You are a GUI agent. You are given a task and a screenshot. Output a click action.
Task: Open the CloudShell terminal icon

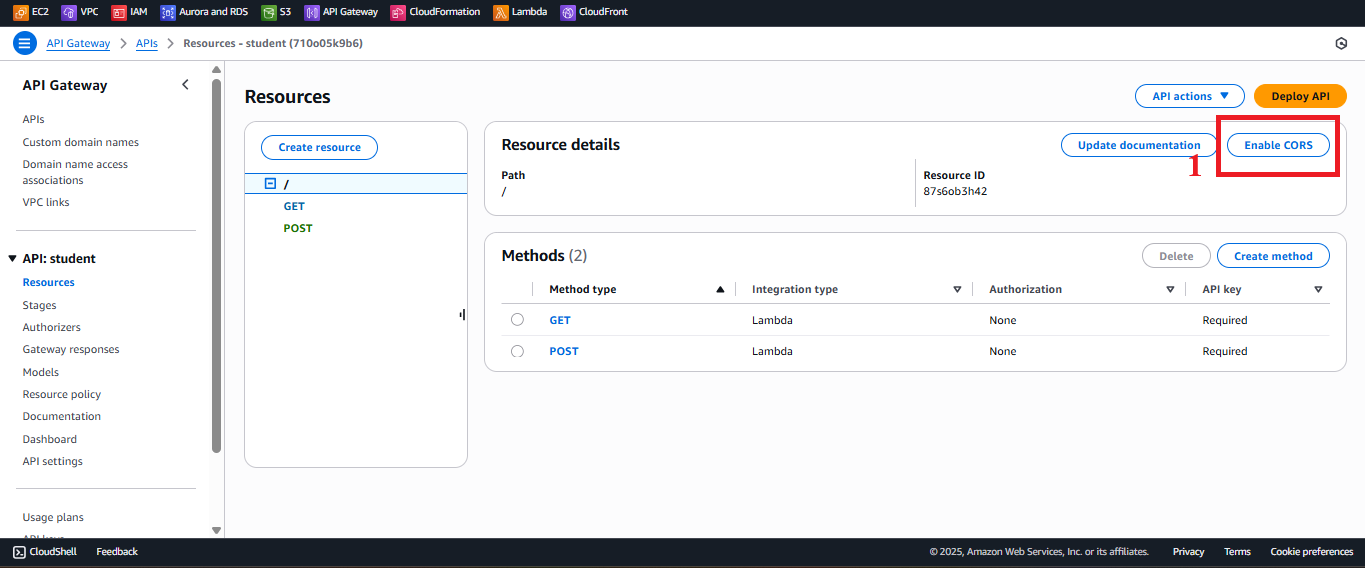19,551
